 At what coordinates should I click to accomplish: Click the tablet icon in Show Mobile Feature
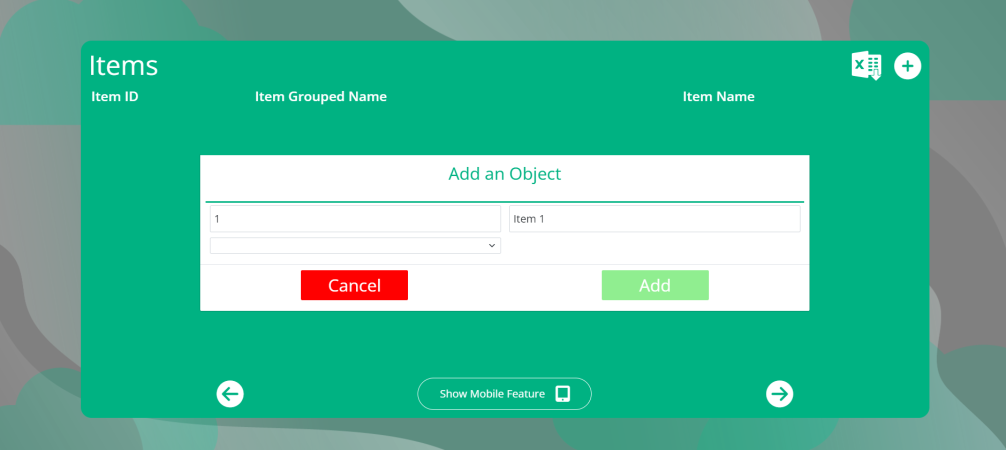pos(563,394)
